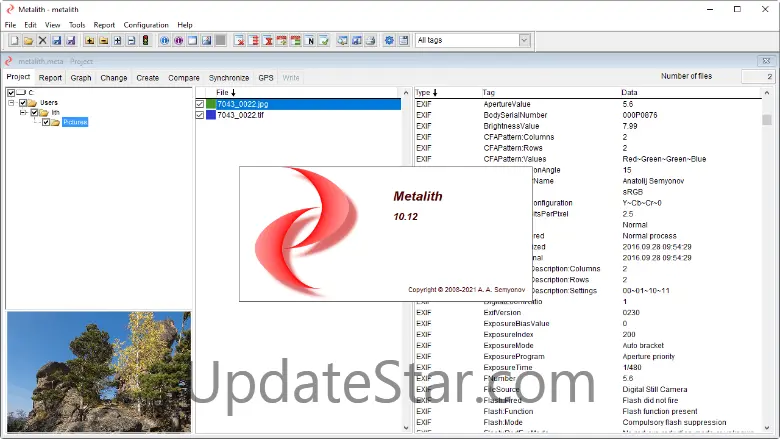The height and width of the screenshot is (439, 780).
Task: Toggle the Users folder checkbox
Action: [23, 103]
